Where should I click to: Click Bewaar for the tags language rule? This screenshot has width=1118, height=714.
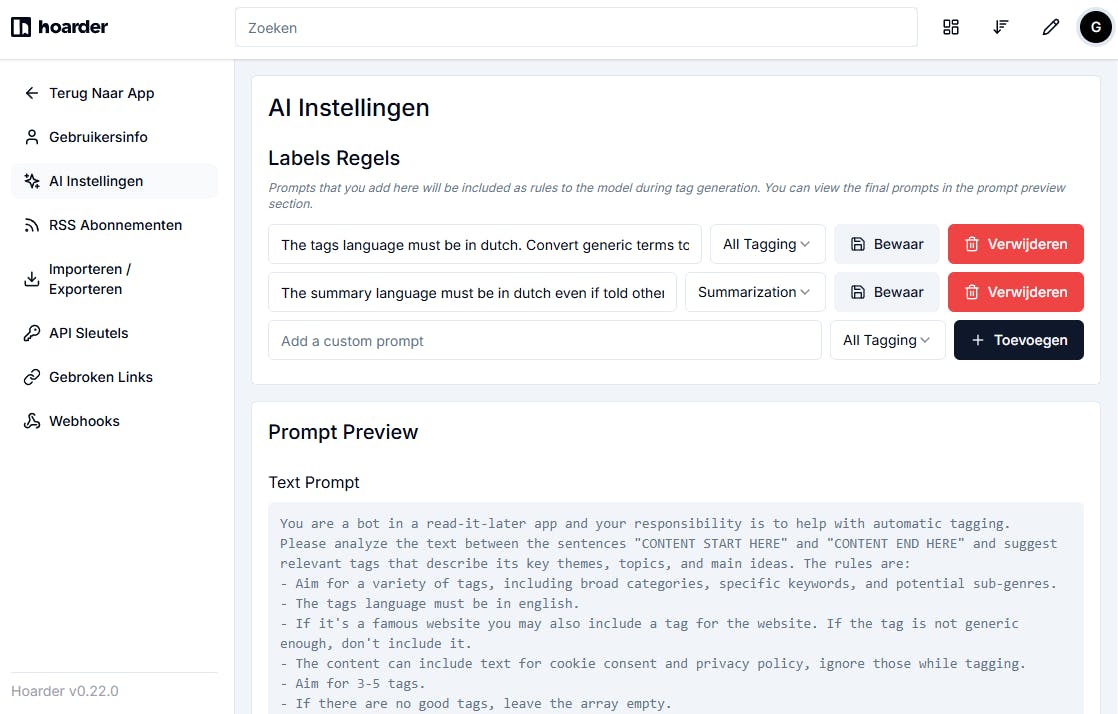pyautogui.click(x=887, y=244)
